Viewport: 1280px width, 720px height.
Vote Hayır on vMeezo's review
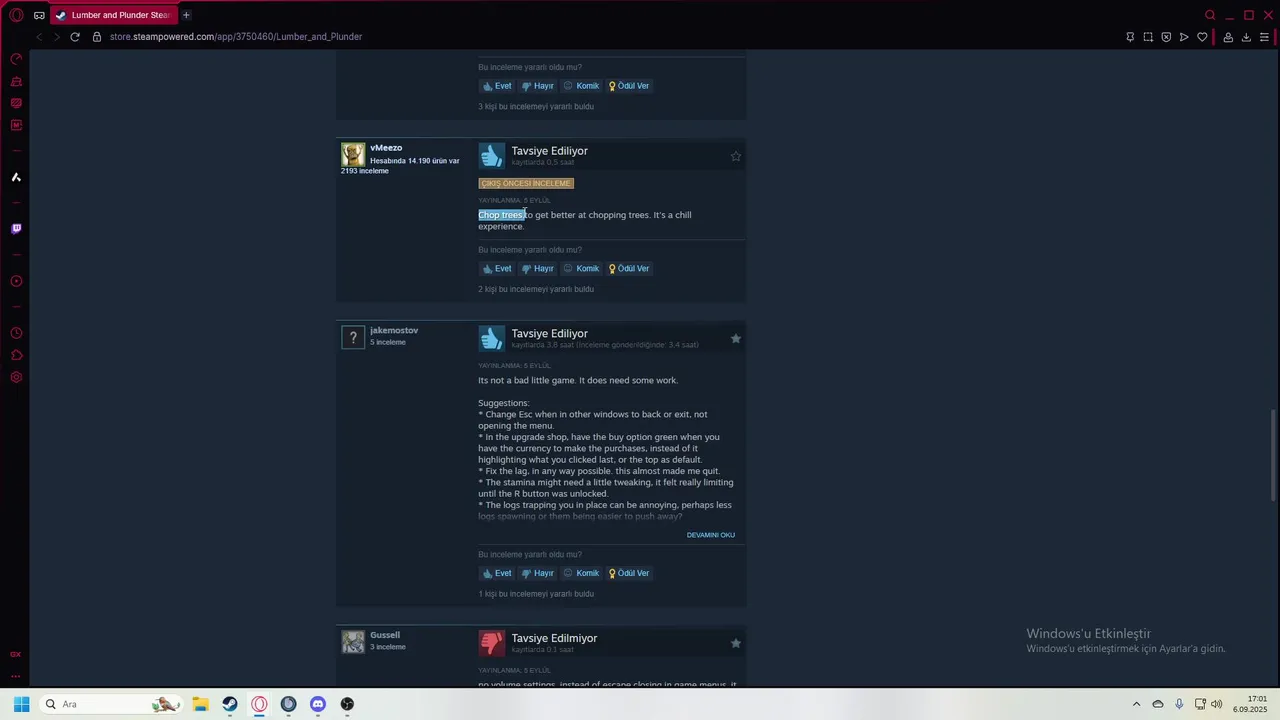coord(538,268)
